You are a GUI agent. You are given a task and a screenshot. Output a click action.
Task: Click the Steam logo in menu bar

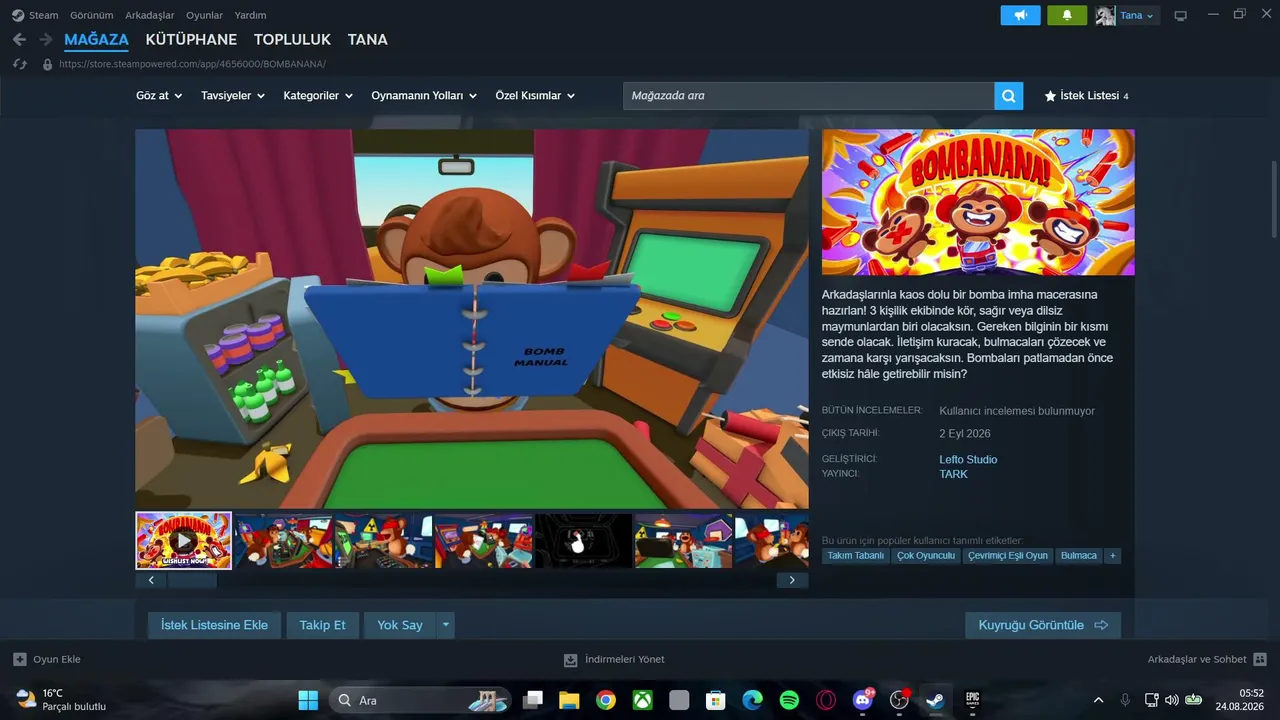pos(18,15)
